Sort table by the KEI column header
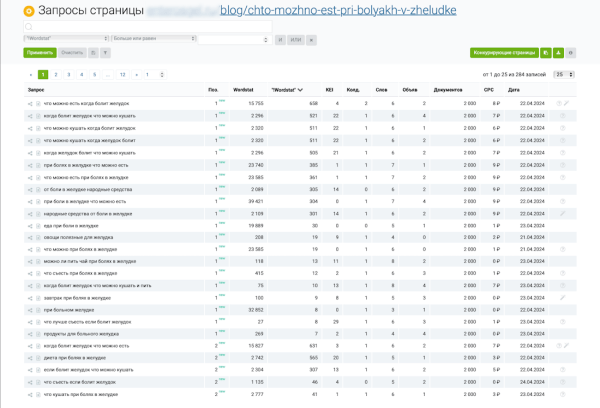 click(314, 89)
